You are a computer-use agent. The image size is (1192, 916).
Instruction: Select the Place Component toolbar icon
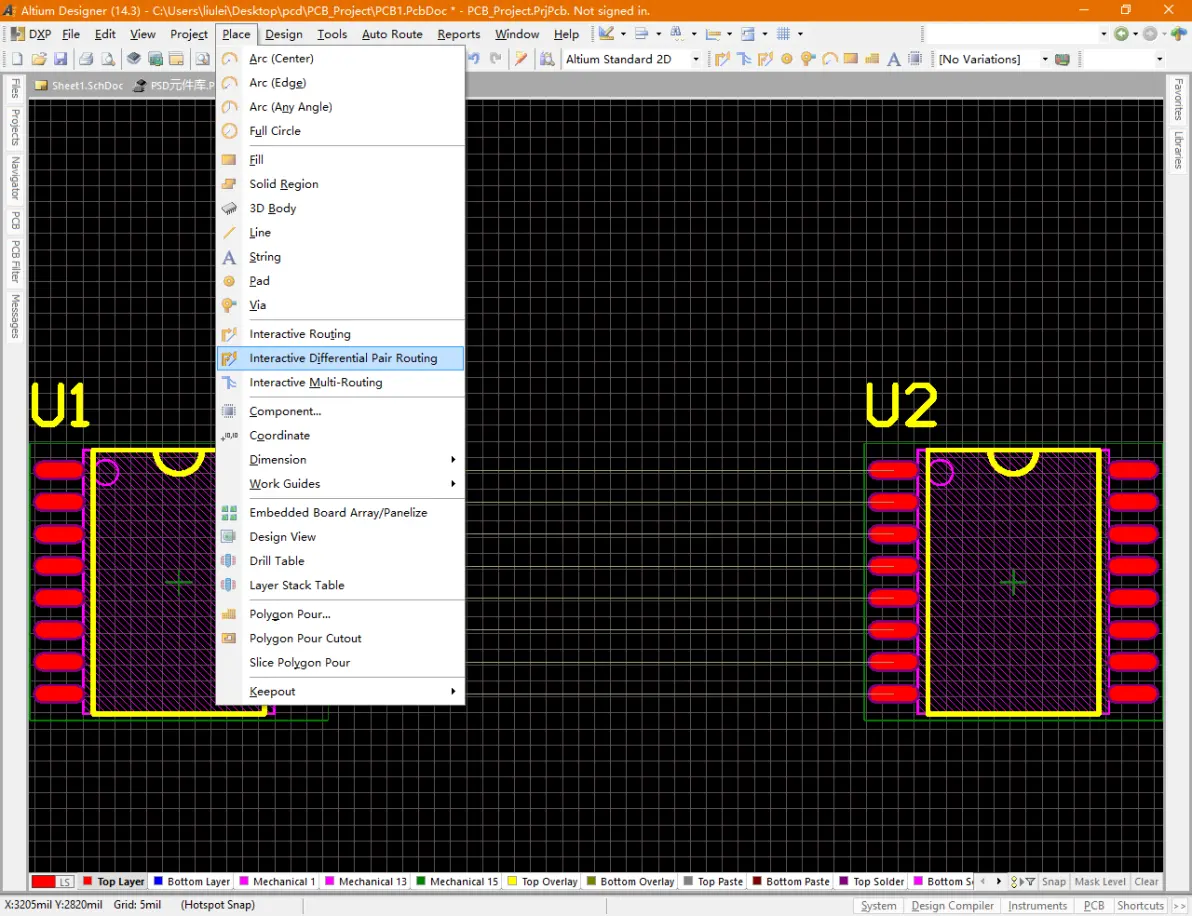[915, 59]
